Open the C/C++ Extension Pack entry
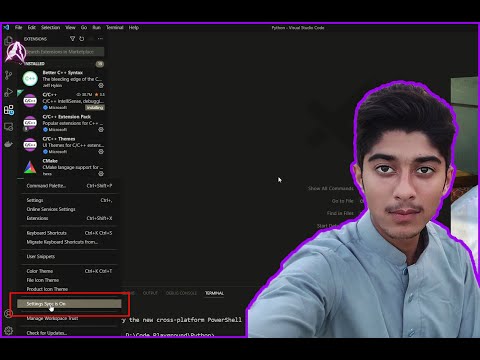 tap(62, 123)
